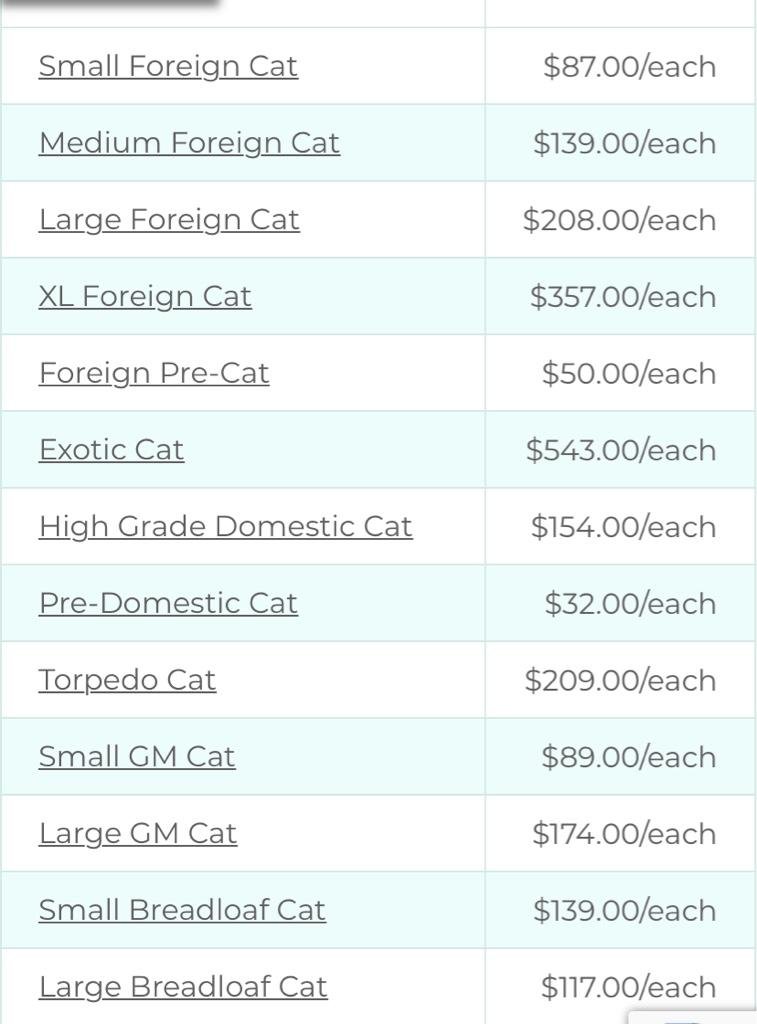Open the Large Breadloaf Cat link
The height and width of the screenshot is (1024, 757).
[x=183, y=987]
